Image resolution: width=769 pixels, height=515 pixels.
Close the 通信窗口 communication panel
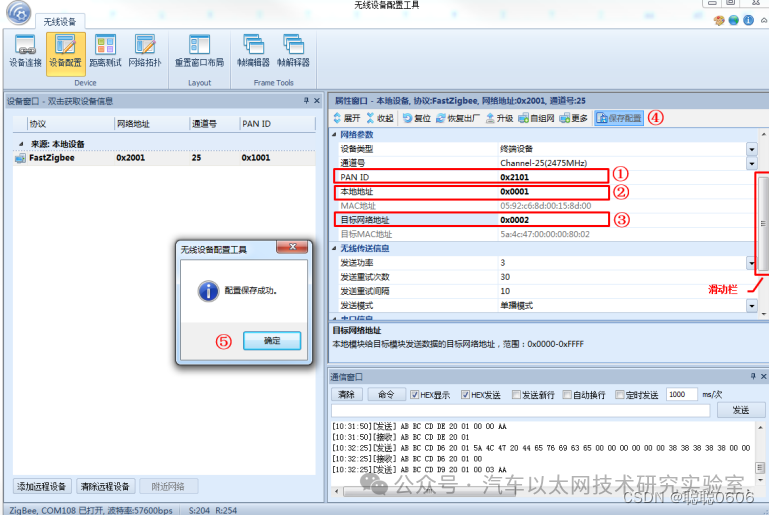point(764,376)
